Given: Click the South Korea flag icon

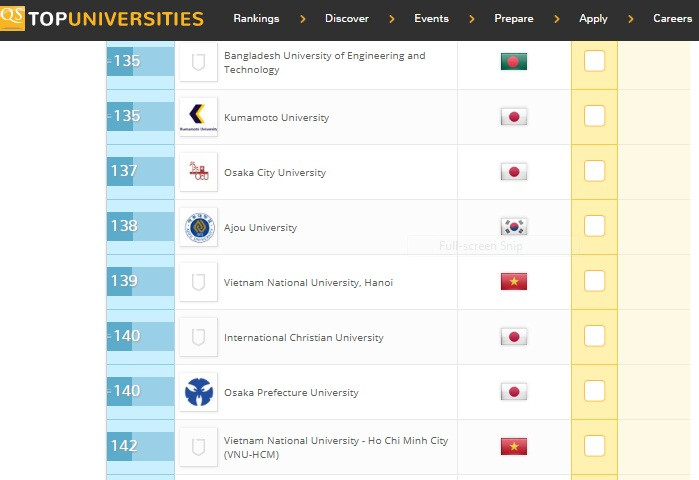Looking at the screenshot, I should (513, 227).
